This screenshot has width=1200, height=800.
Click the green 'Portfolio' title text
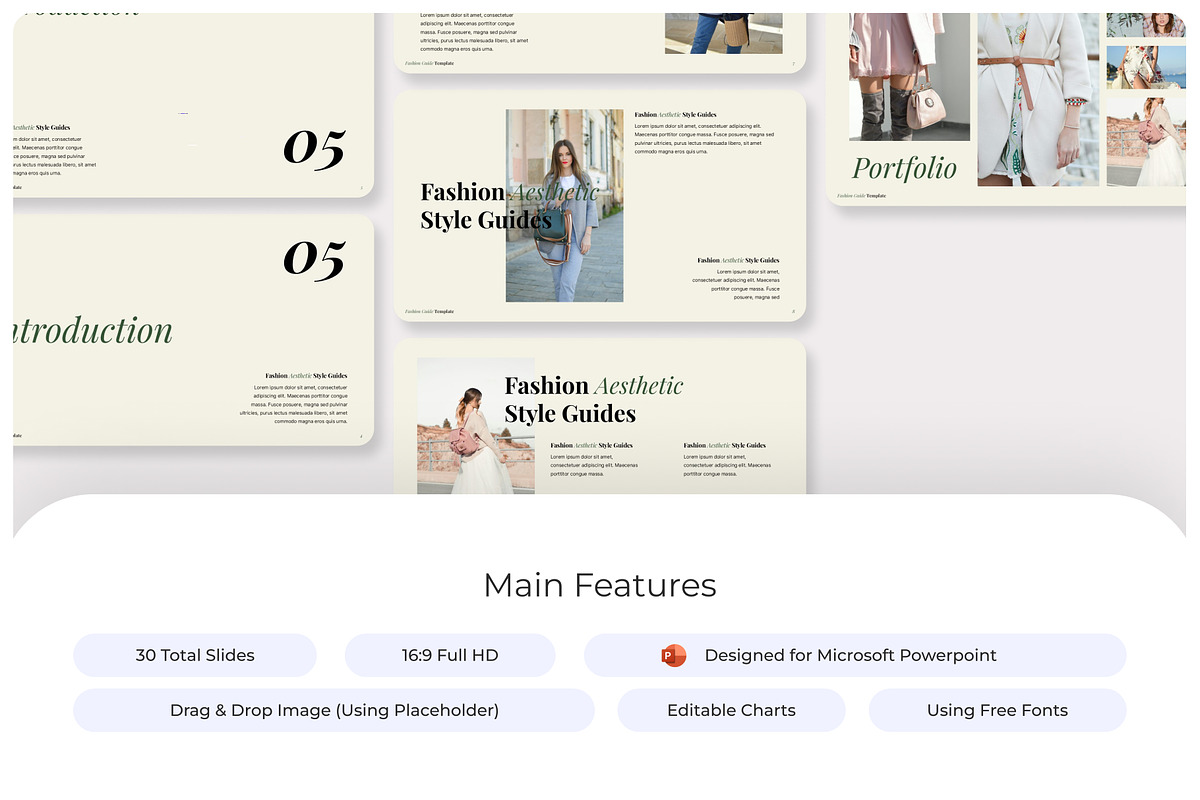click(904, 168)
